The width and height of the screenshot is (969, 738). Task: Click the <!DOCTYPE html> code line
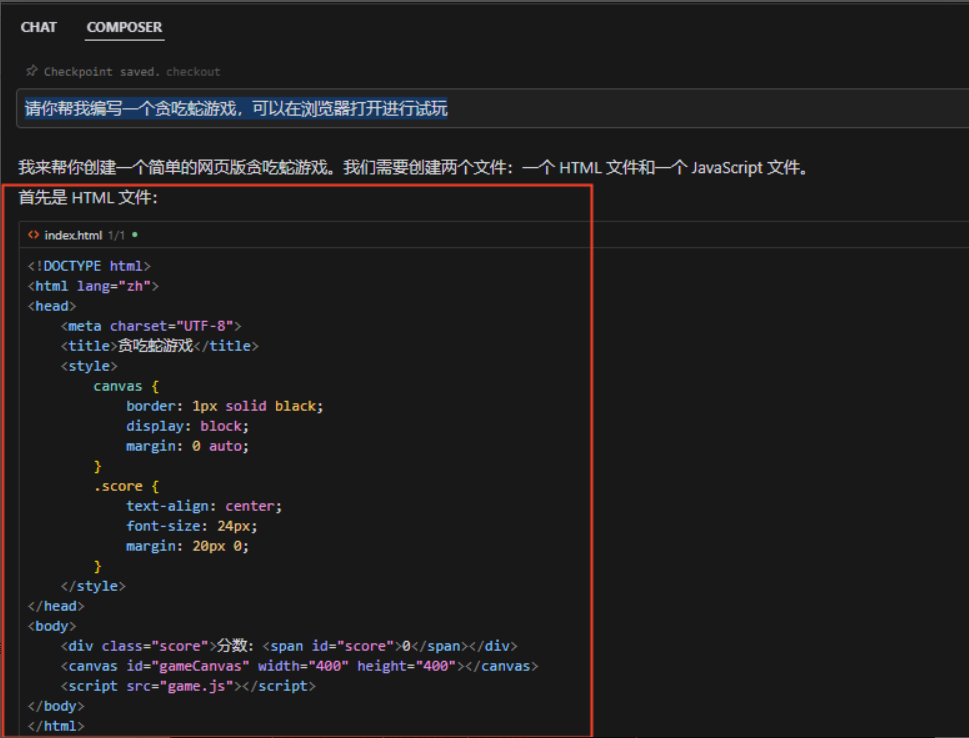coord(89,266)
